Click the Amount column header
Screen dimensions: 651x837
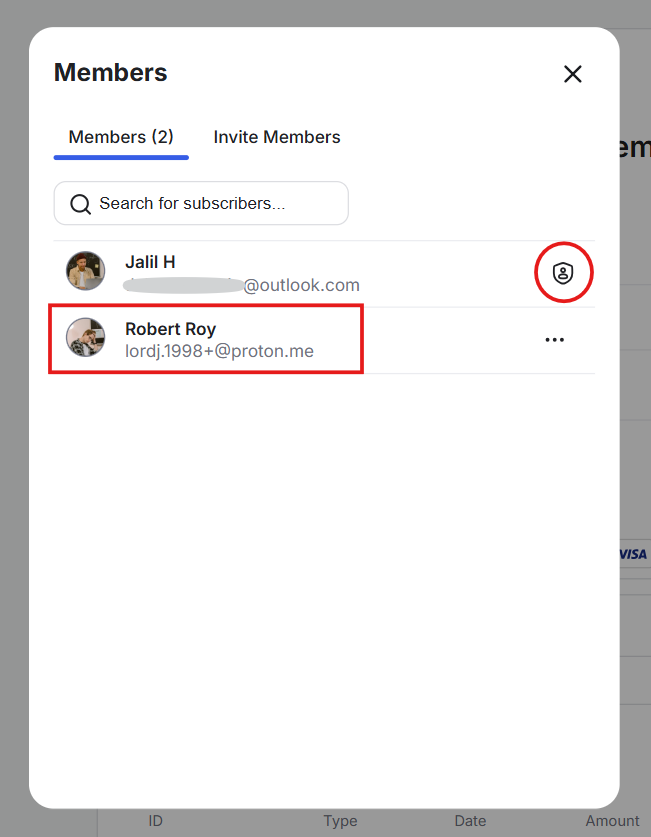pos(612,821)
